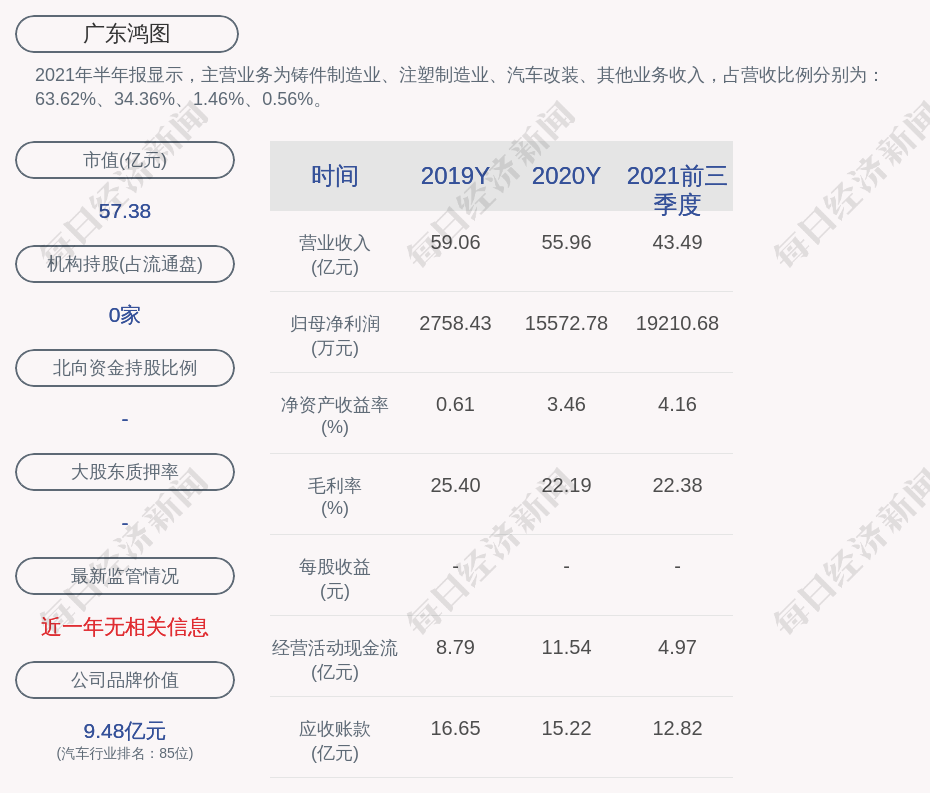Click the 公司品牌价值 pill
This screenshot has height=793, width=930.
(x=125, y=680)
